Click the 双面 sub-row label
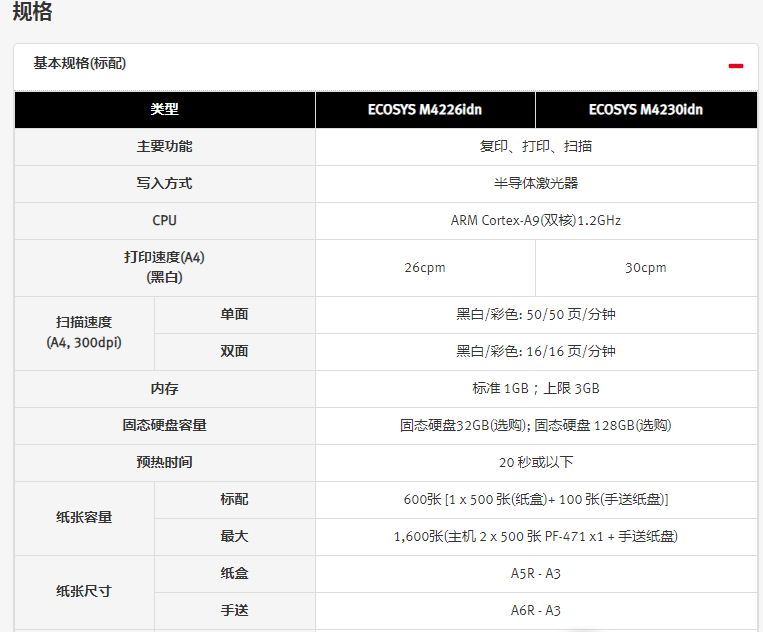This screenshot has height=632, width=763. click(x=235, y=351)
